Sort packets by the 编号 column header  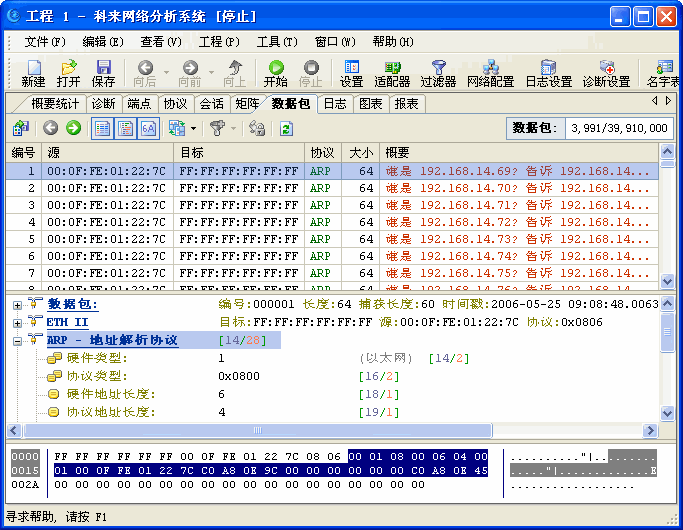tap(24, 152)
